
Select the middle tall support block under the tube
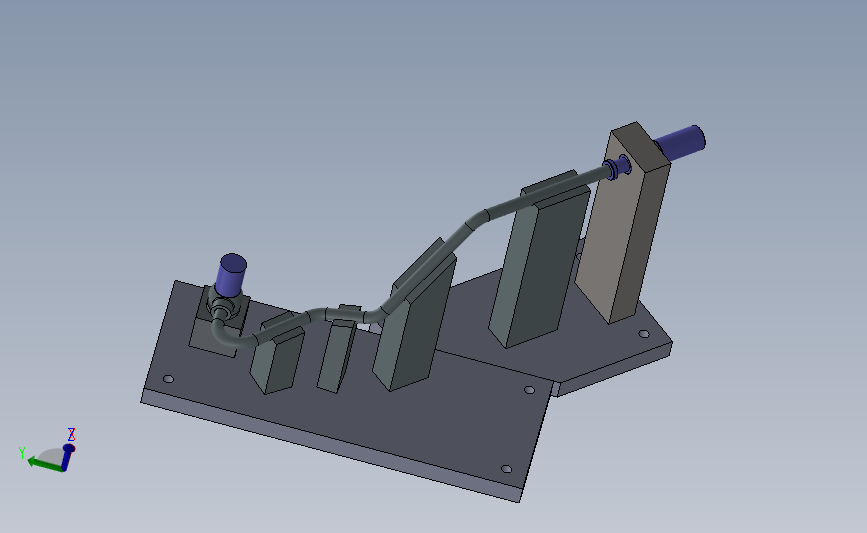coord(414,323)
